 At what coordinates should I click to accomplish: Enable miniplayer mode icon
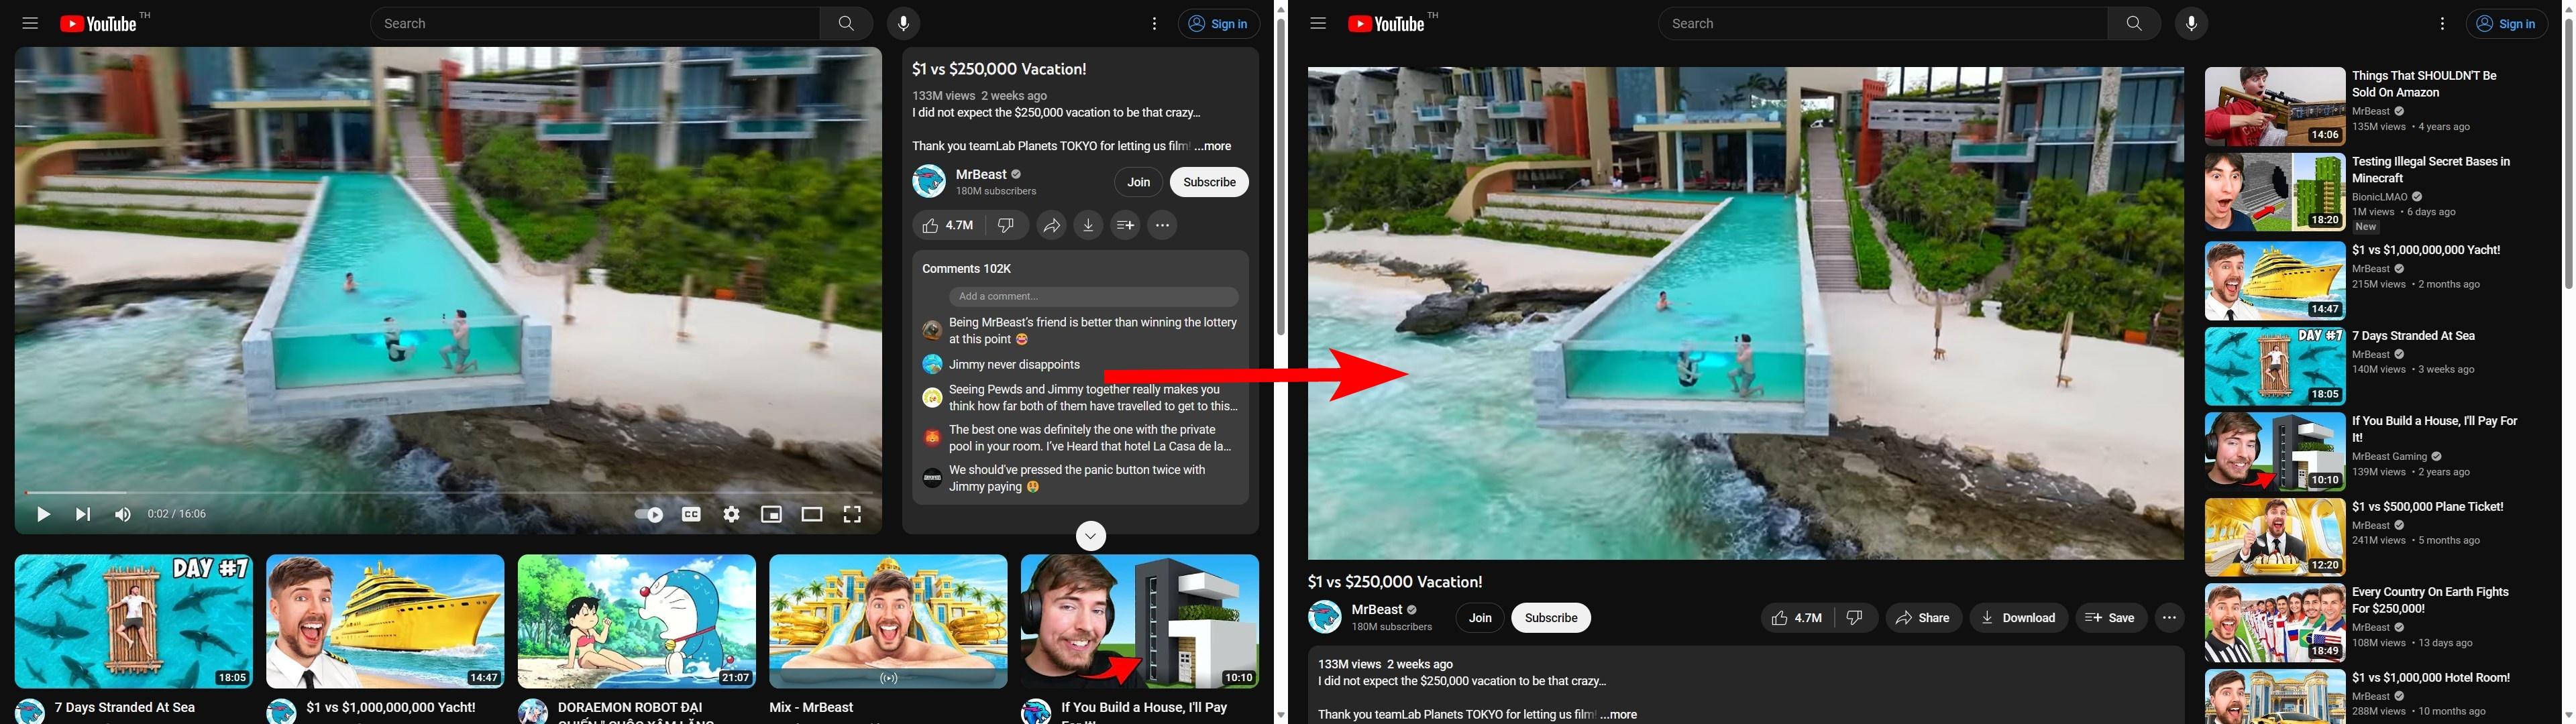point(771,515)
